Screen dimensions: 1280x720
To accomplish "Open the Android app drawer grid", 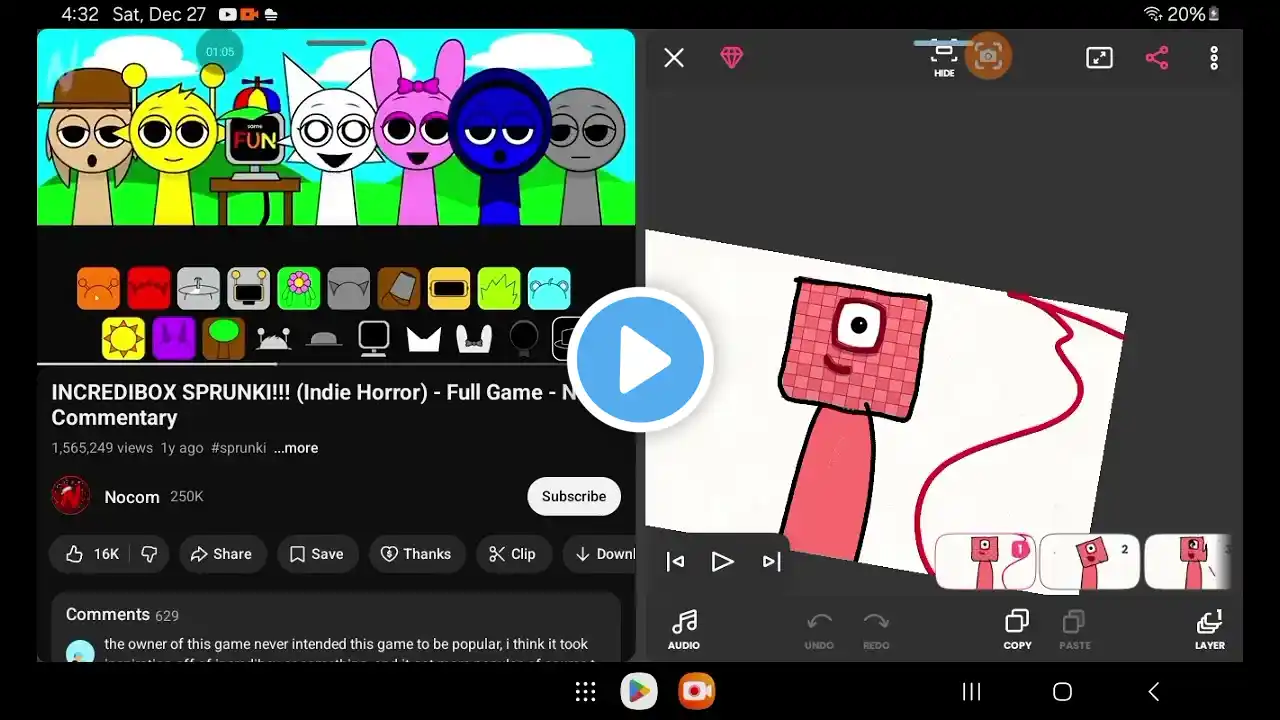I will click(586, 692).
